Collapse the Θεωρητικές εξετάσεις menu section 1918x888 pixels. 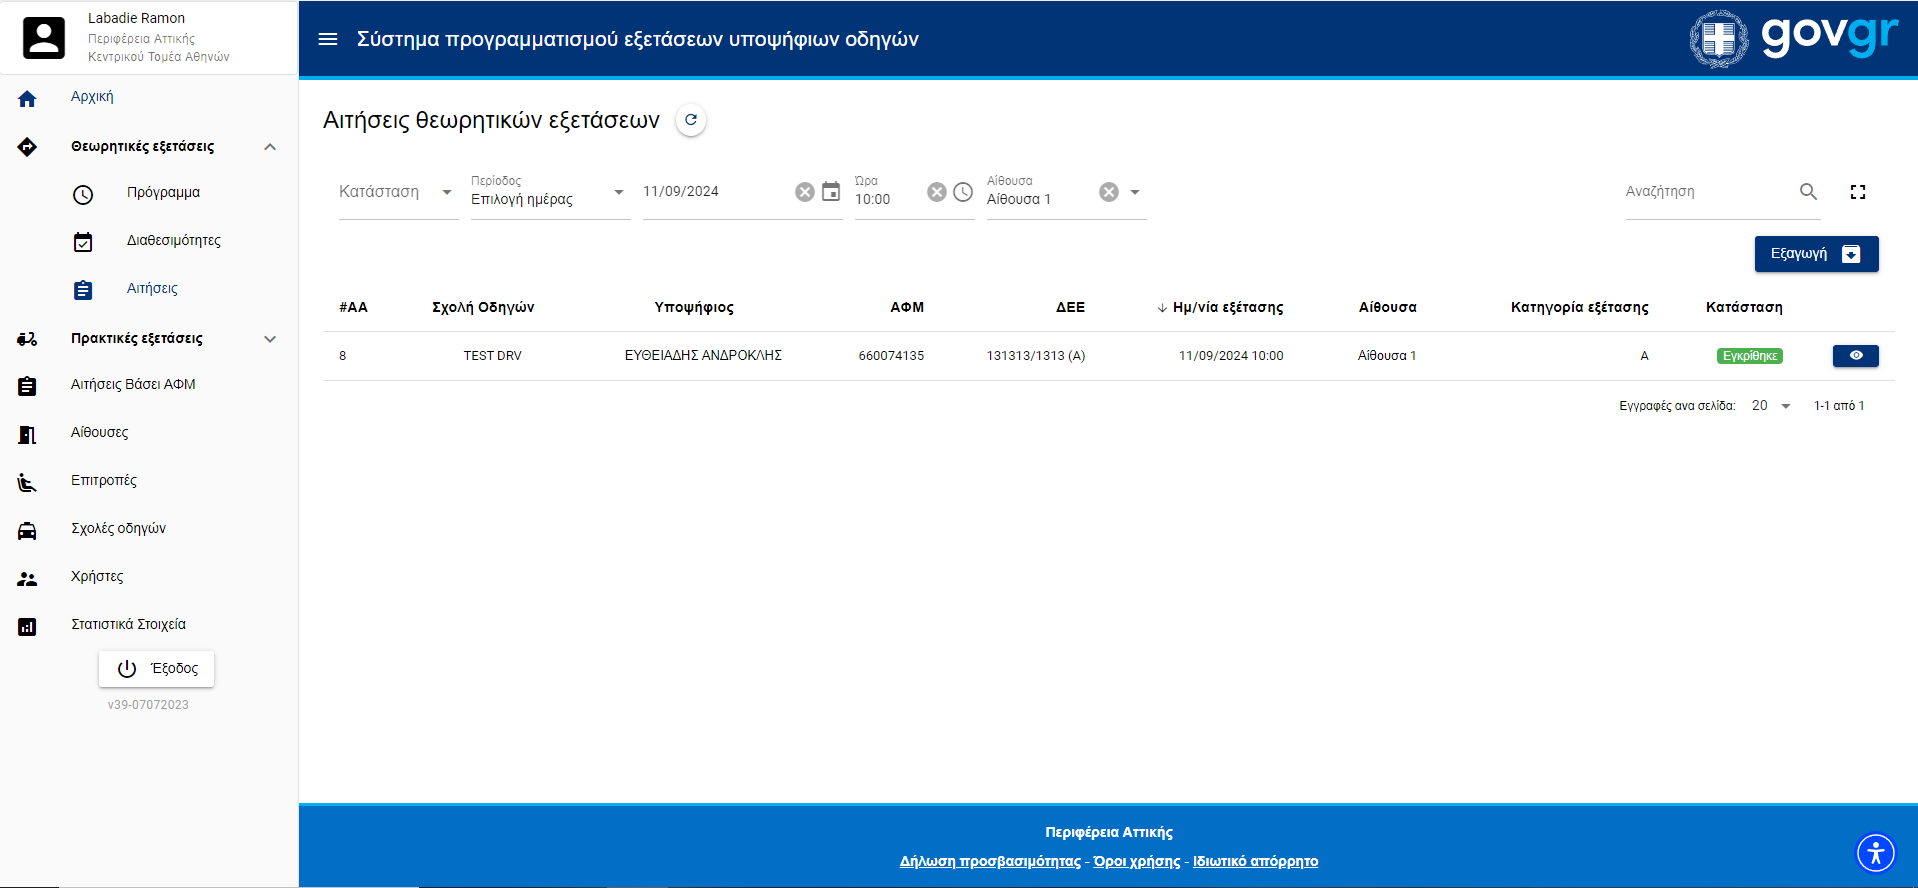click(x=269, y=147)
